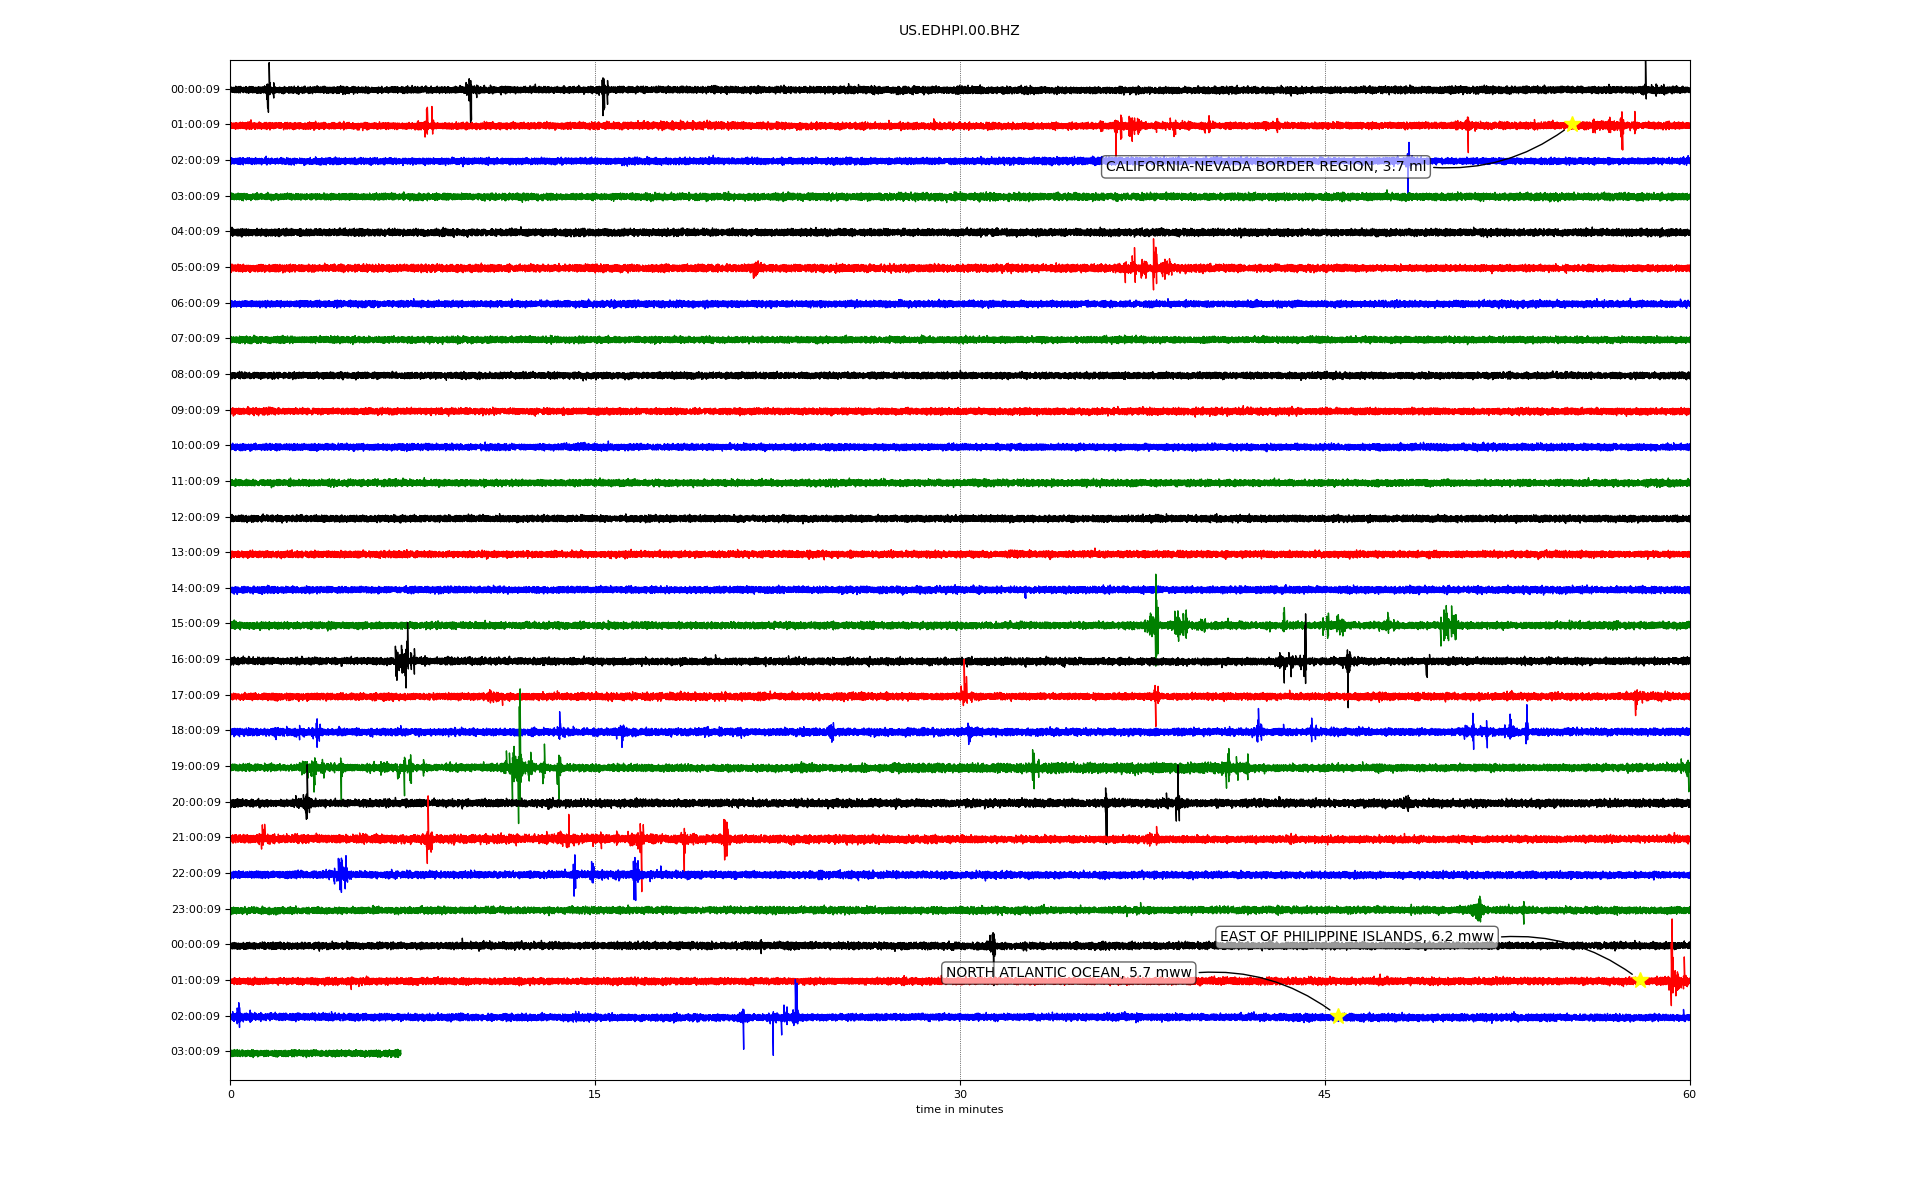Click the California-Nevada Border Region 3.7 ml label
Viewport: 1920px width, 1200px height.
click(1266, 166)
